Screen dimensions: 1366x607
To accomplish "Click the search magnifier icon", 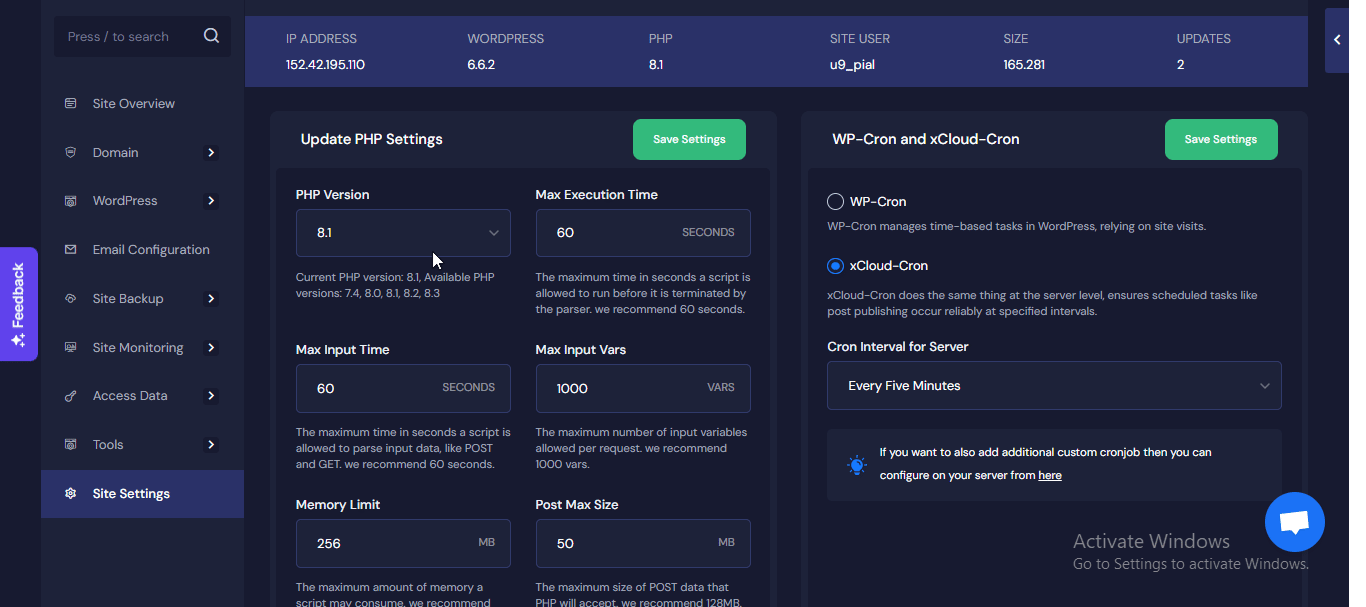I will click(x=211, y=36).
